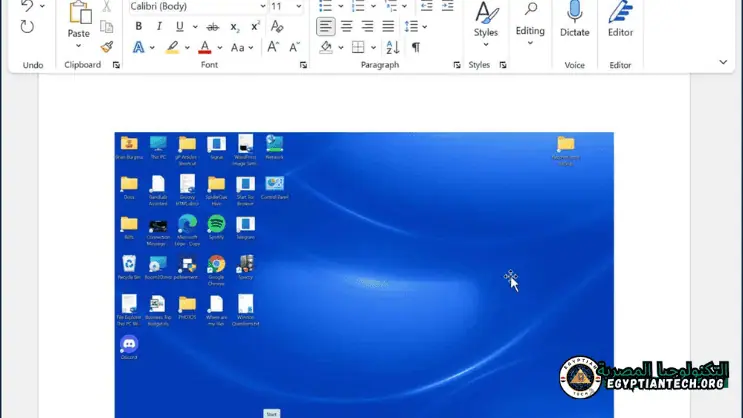Click the Decrease Indent icon
Image resolution: width=743 pixels, height=418 pixels.
[426, 6]
